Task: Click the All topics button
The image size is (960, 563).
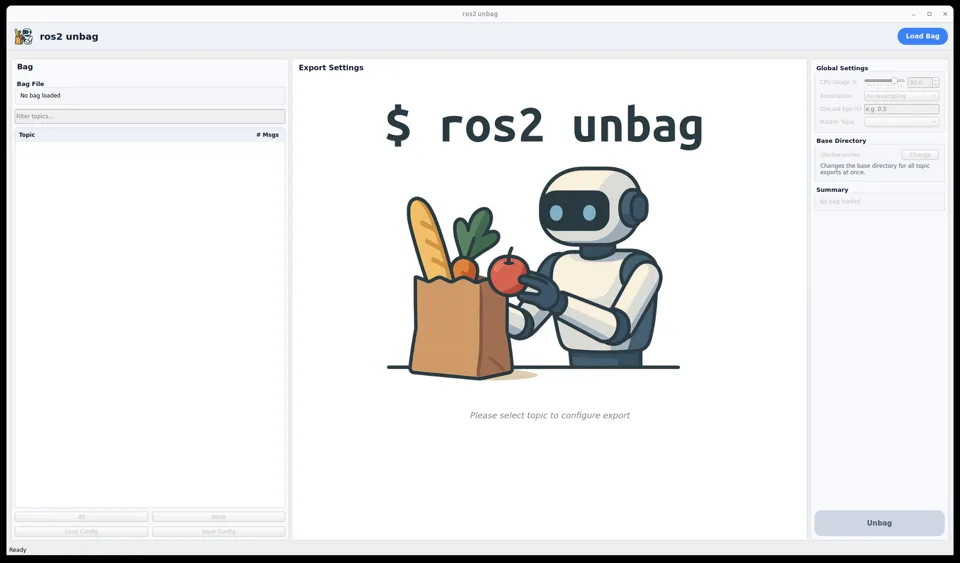Action: pyautogui.click(x=81, y=516)
